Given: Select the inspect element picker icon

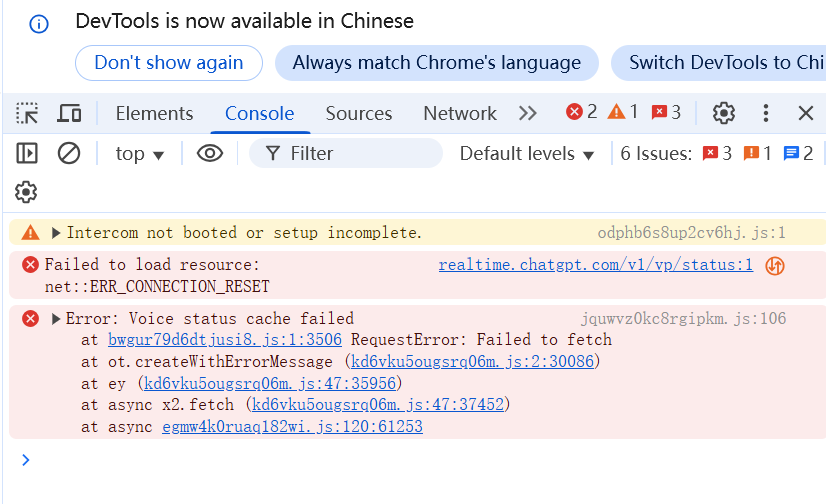Looking at the screenshot, I should (27, 113).
